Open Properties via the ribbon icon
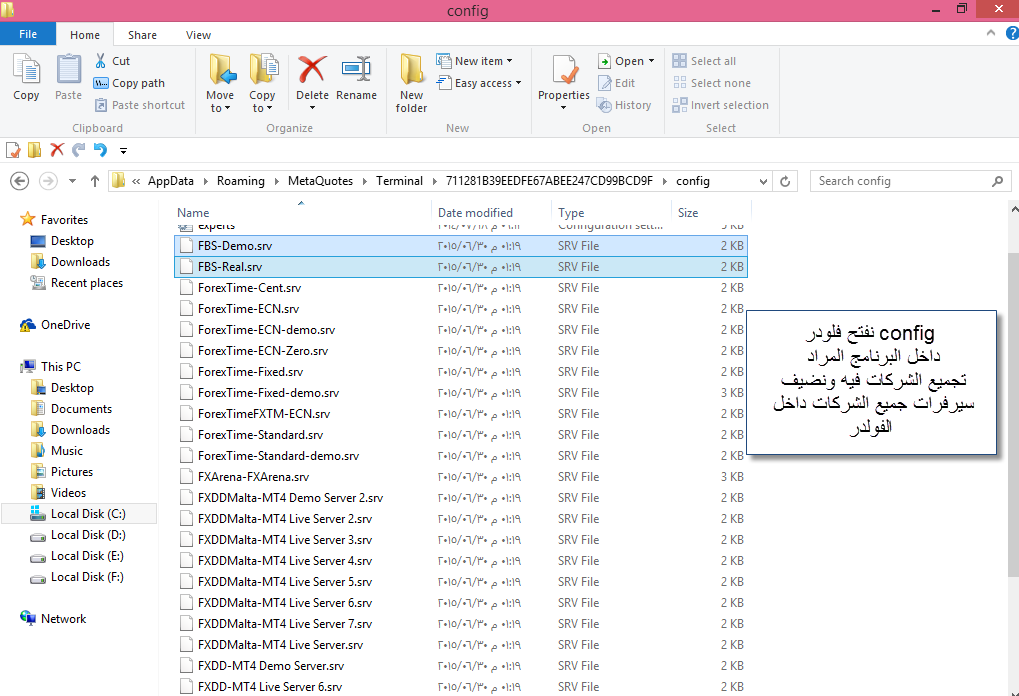 [x=564, y=72]
